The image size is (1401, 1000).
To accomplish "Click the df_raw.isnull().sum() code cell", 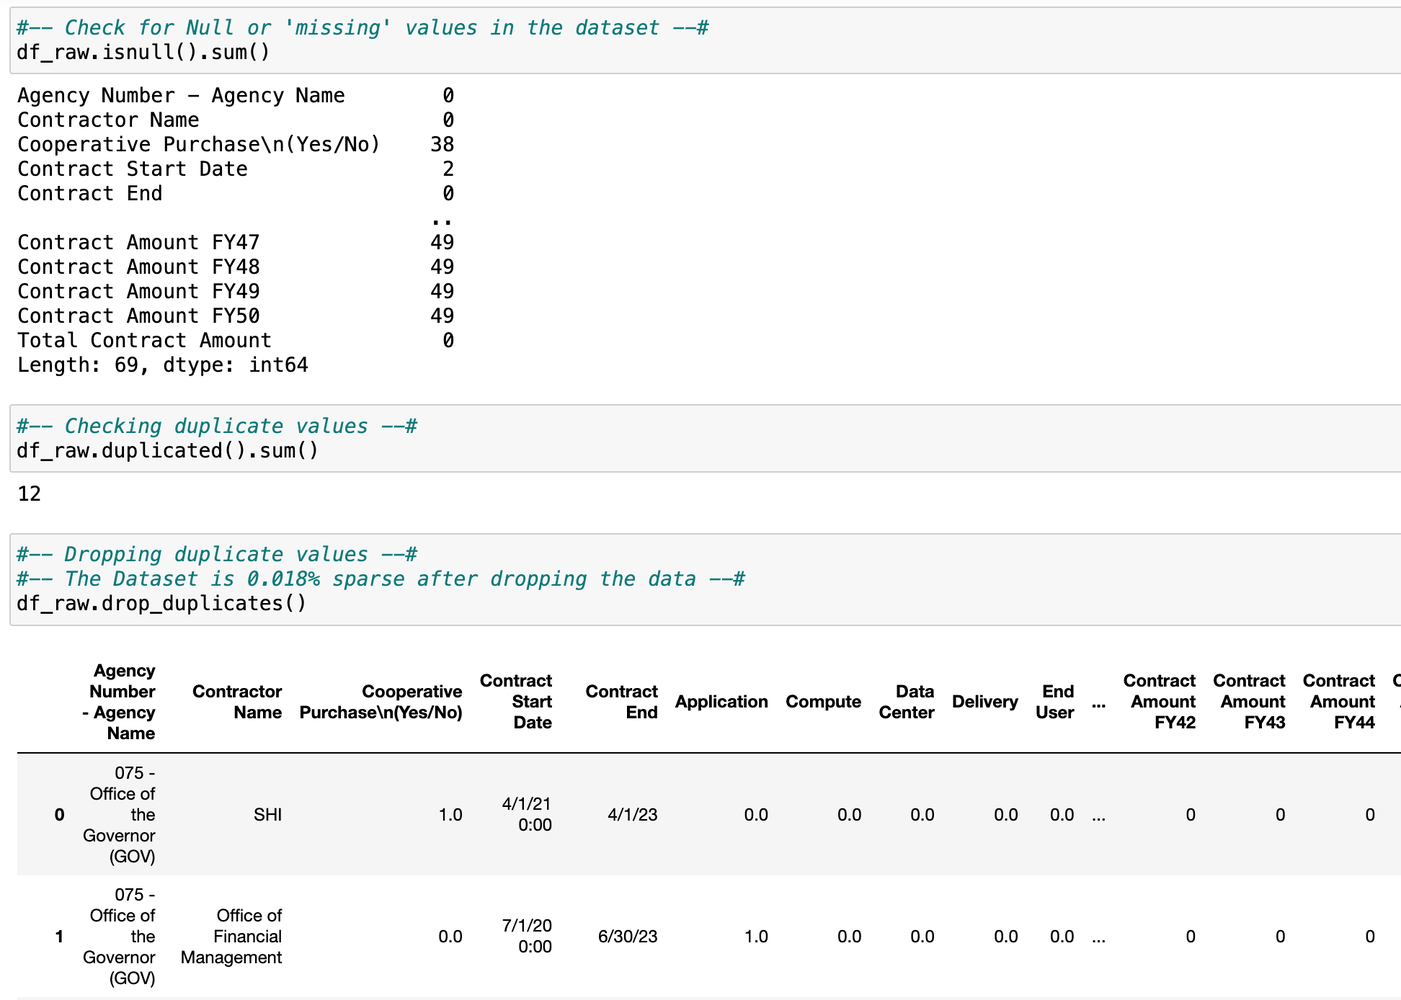I will [x=143, y=52].
